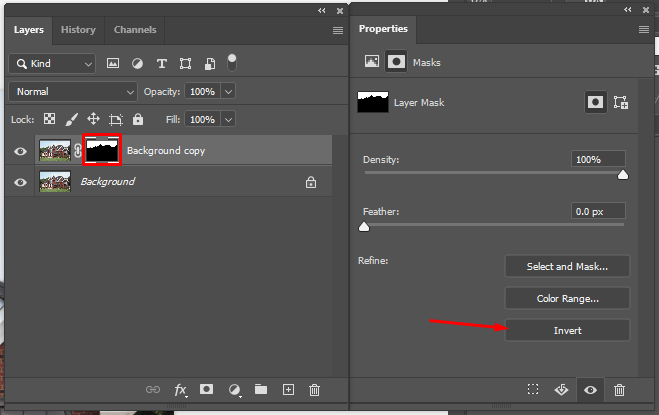
Task: Open the Normal blend mode dropdown
Action: pyautogui.click(x=73, y=92)
